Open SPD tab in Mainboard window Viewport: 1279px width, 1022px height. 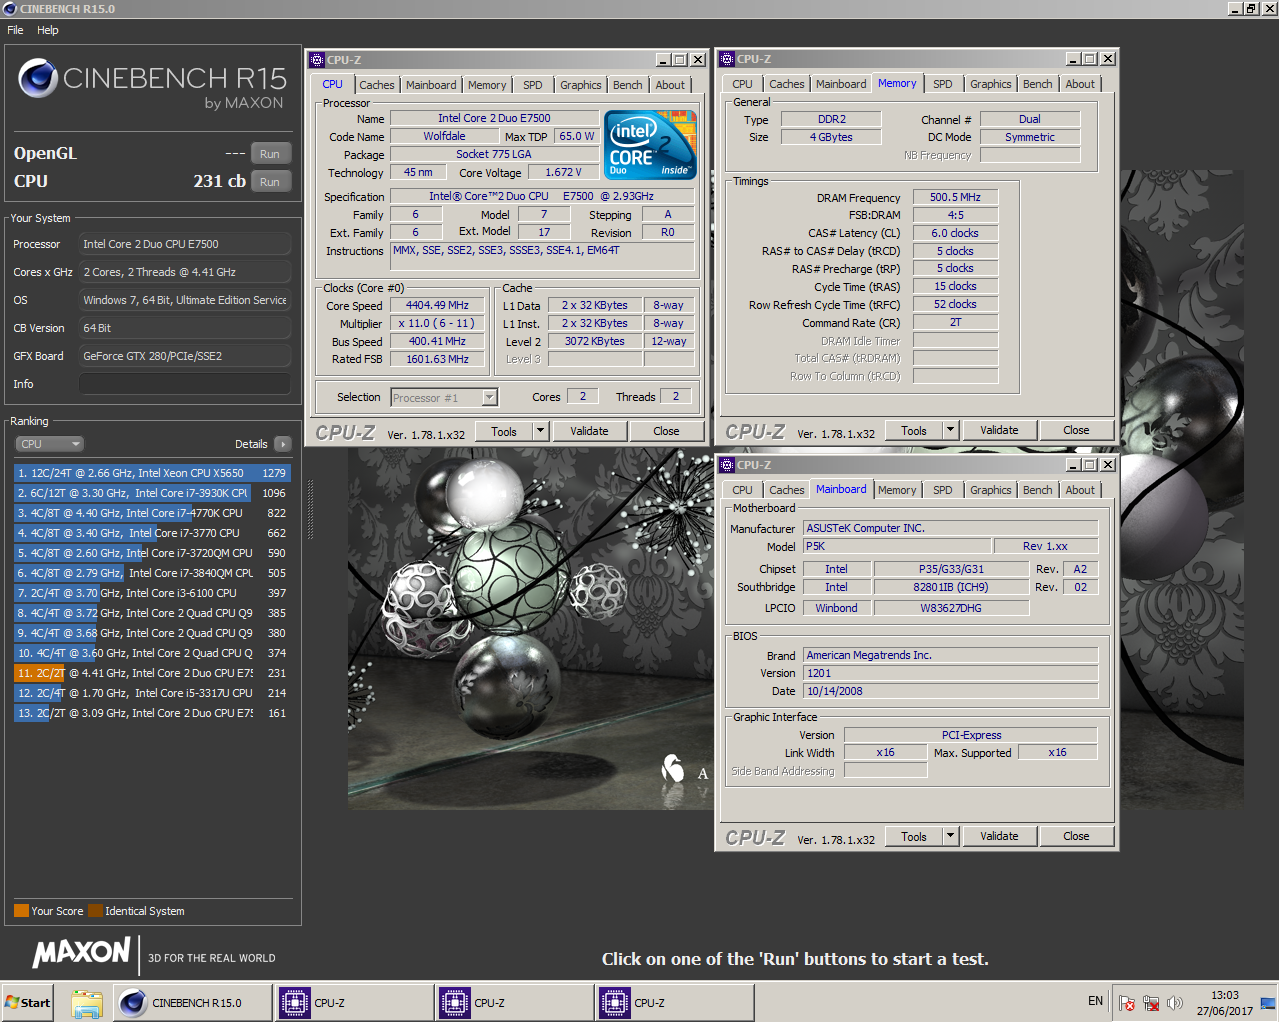click(x=943, y=490)
